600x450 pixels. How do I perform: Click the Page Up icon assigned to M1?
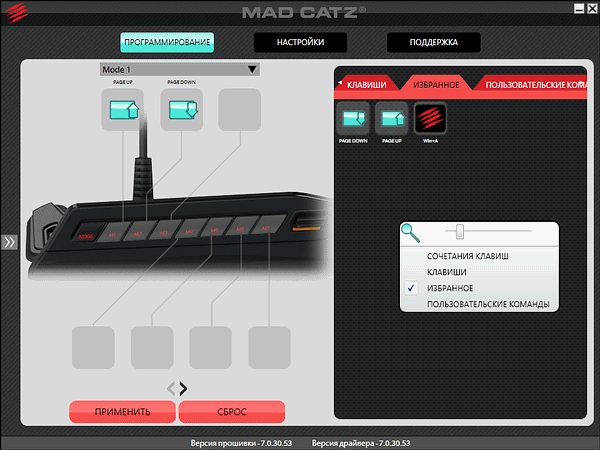123,110
